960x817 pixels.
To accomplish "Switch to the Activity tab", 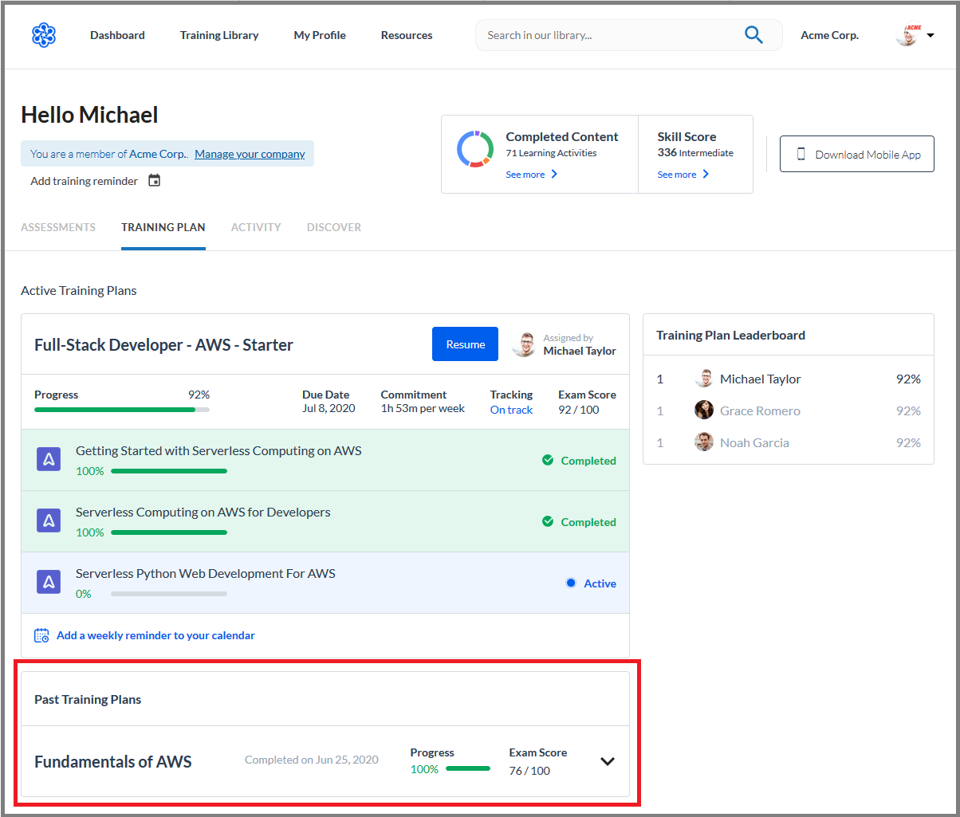I will coord(256,227).
